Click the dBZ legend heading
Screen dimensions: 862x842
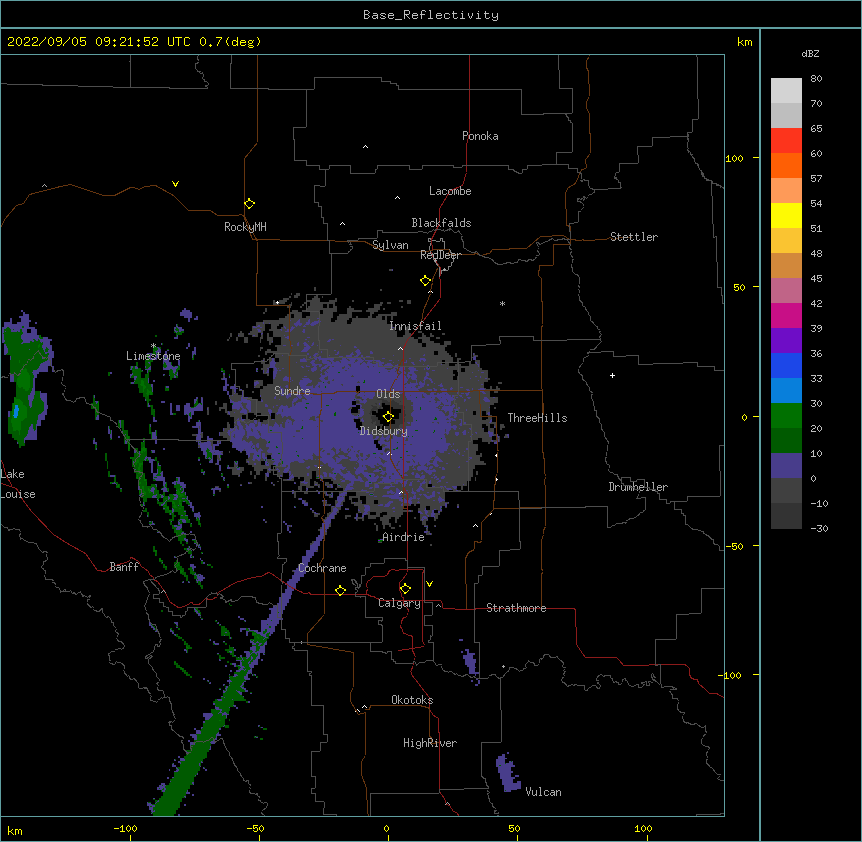(x=810, y=53)
